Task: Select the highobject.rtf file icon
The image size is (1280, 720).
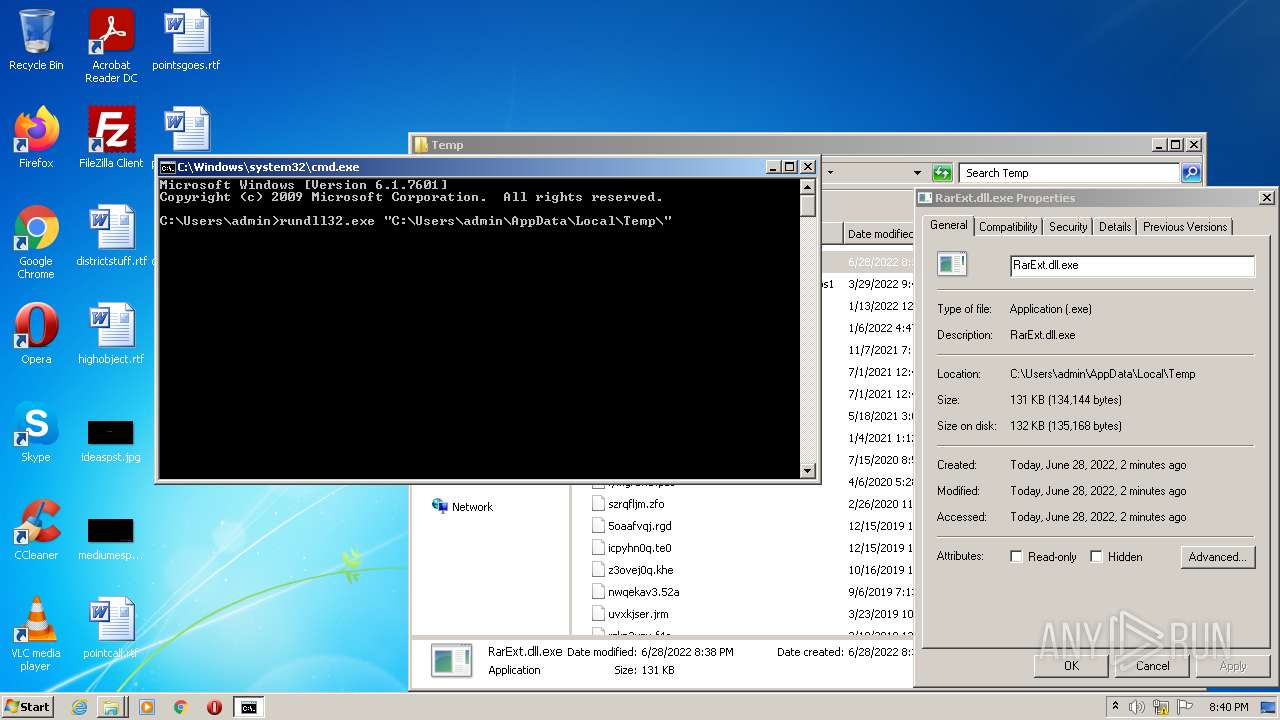Action: [111, 334]
